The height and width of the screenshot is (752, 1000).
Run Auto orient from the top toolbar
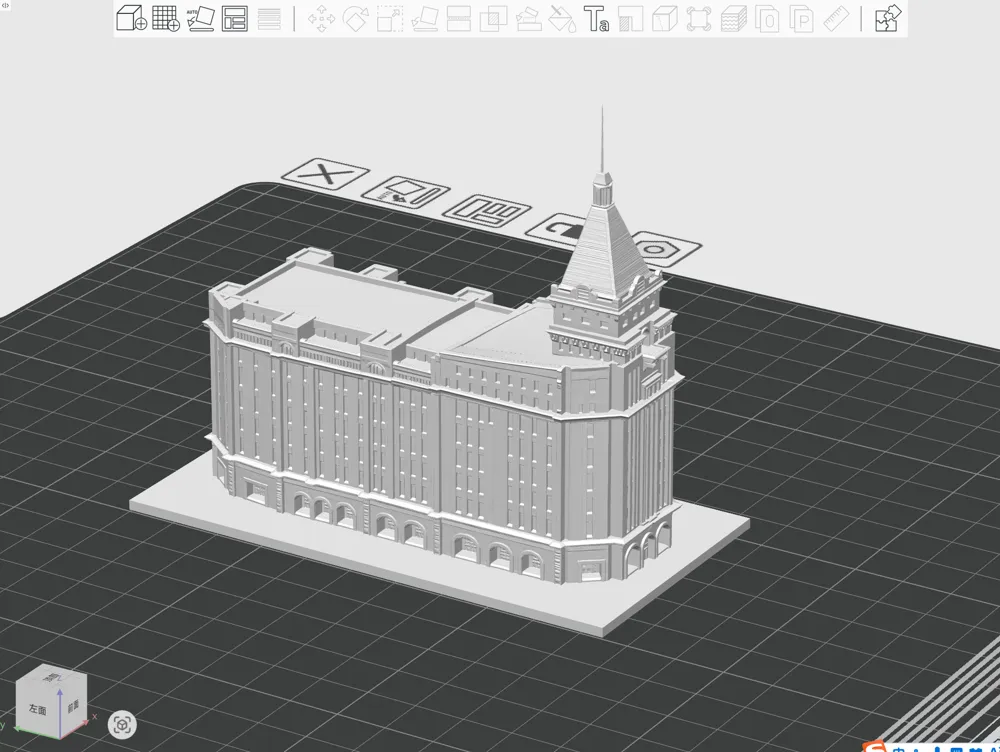[x=200, y=18]
